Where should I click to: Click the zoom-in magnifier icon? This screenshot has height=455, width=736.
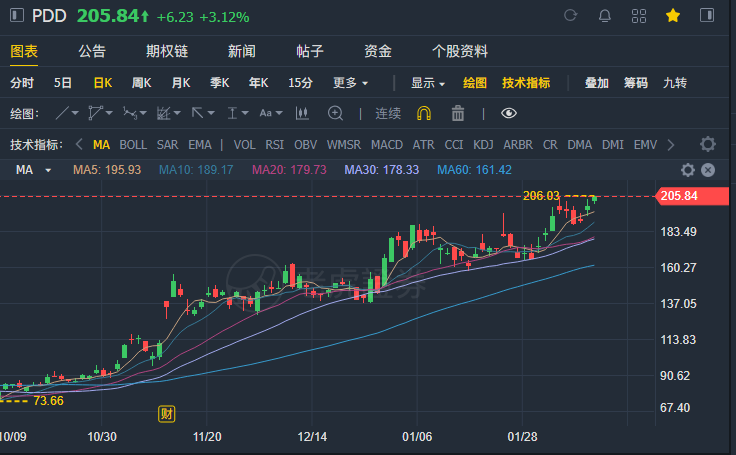(x=335, y=113)
